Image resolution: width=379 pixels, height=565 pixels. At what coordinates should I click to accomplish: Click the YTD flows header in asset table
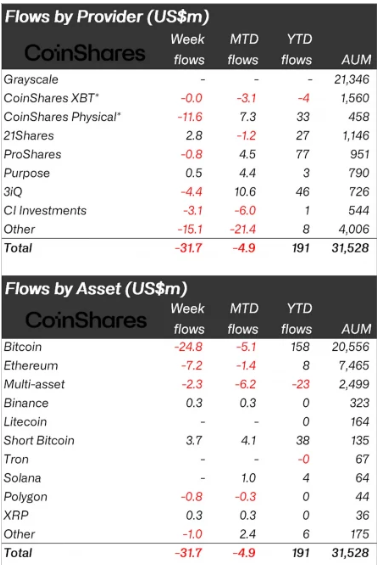(297, 319)
